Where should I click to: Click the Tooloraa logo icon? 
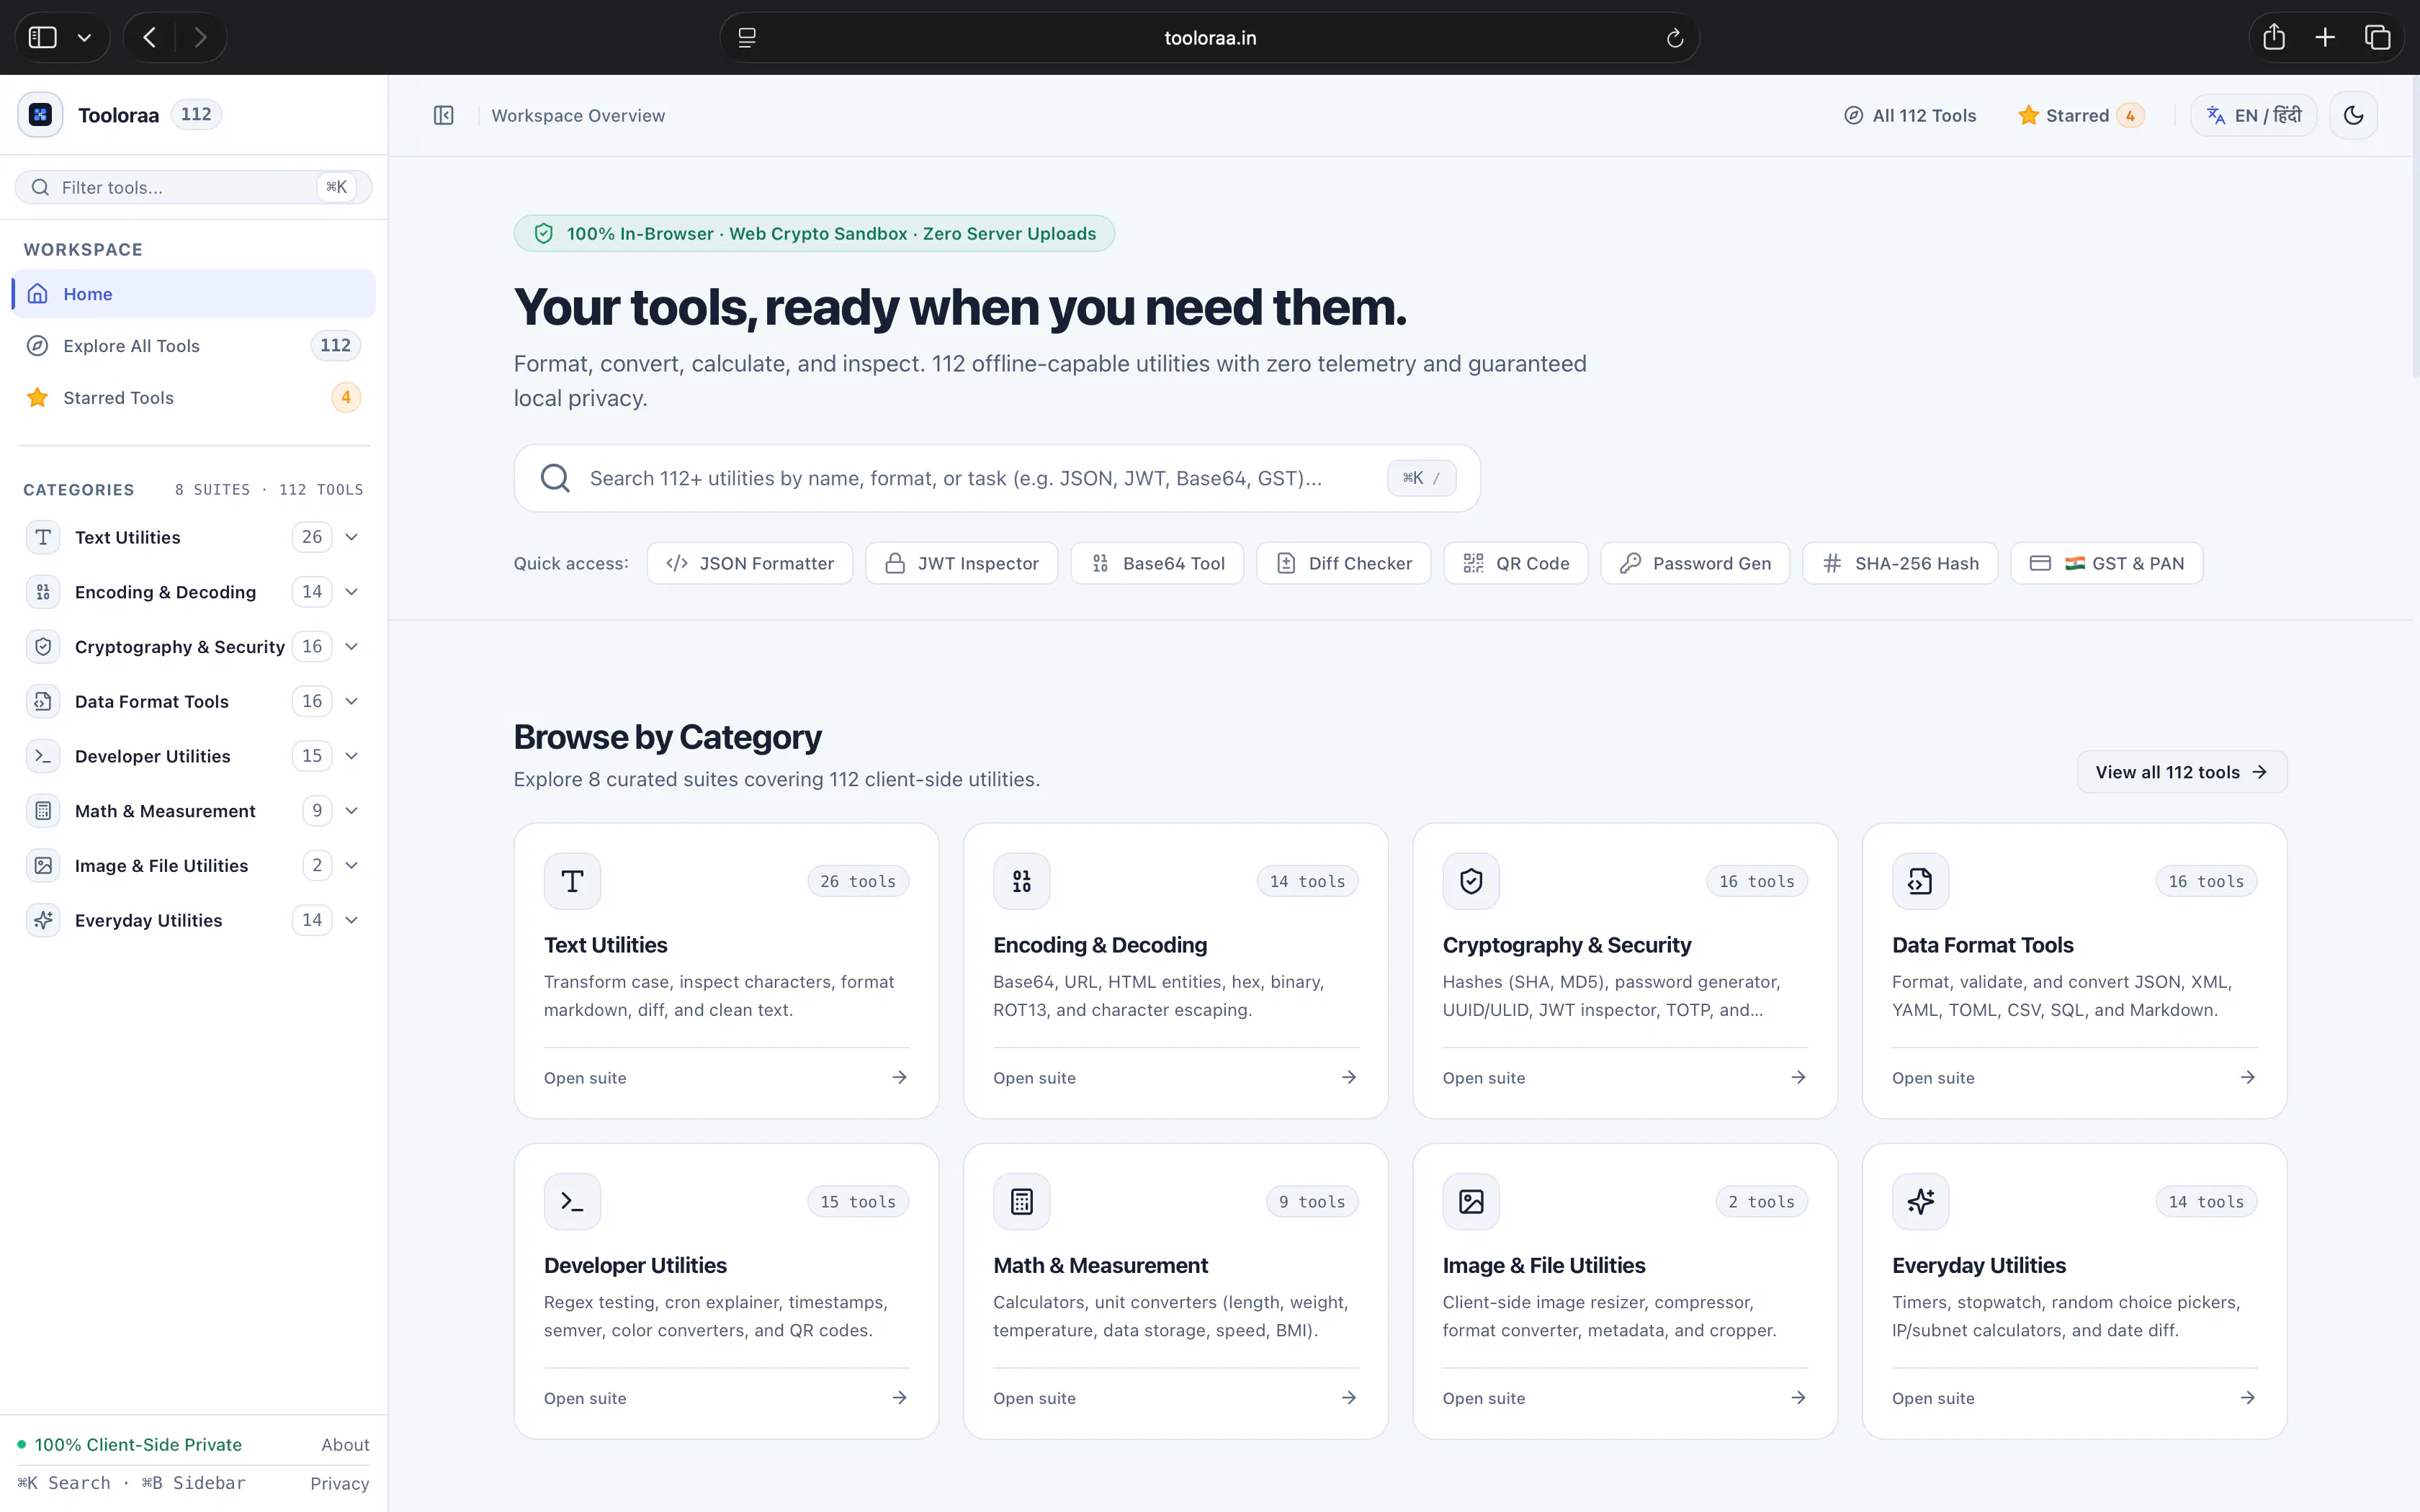pyautogui.click(x=40, y=115)
